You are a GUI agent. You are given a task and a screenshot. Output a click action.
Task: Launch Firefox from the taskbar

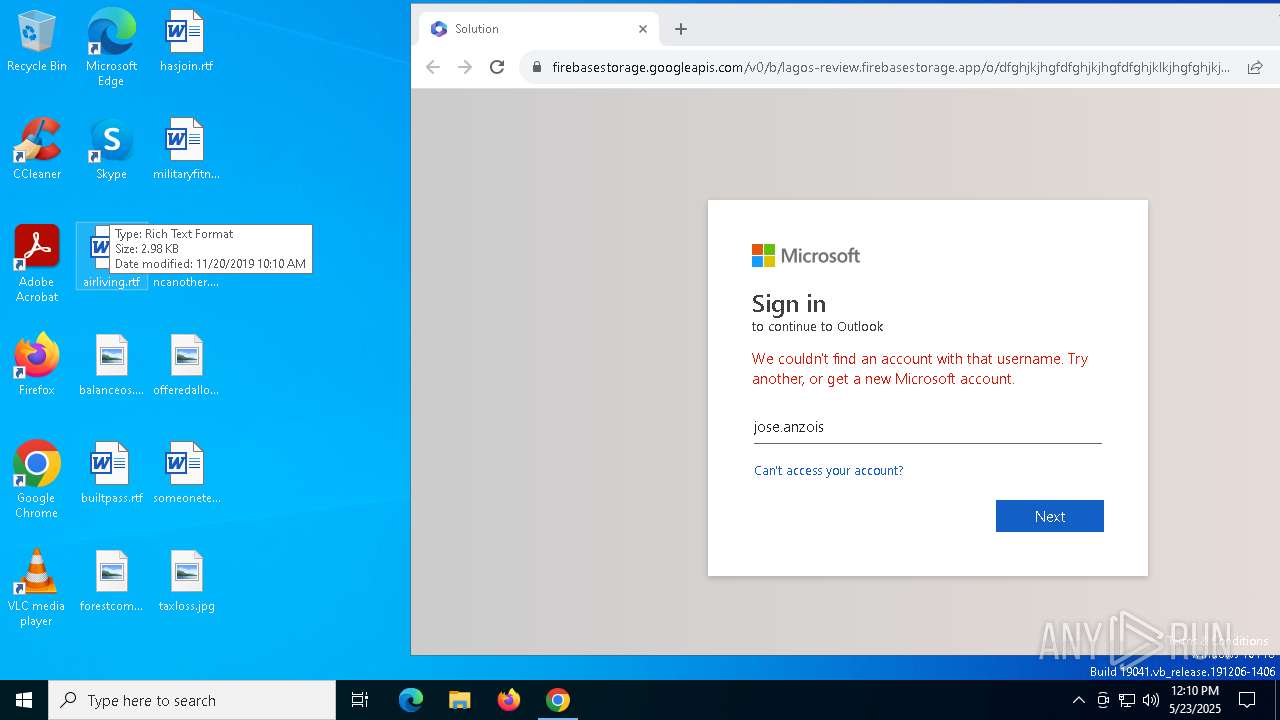point(509,700)
